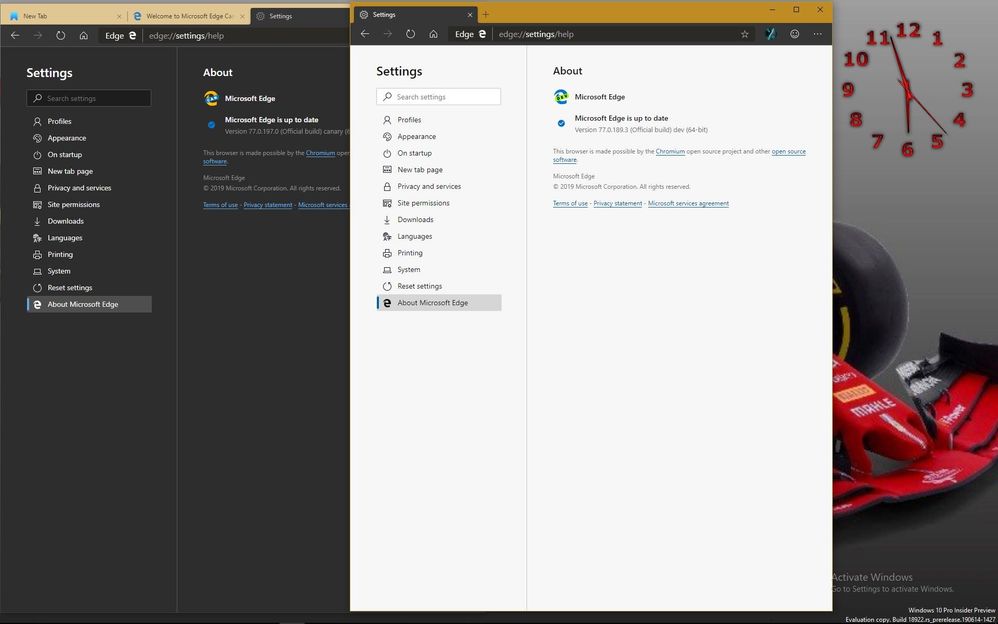Click the Edge site identity icon in dark window
998x624 pixels.
pyautogui.click(x=120, y=36)
